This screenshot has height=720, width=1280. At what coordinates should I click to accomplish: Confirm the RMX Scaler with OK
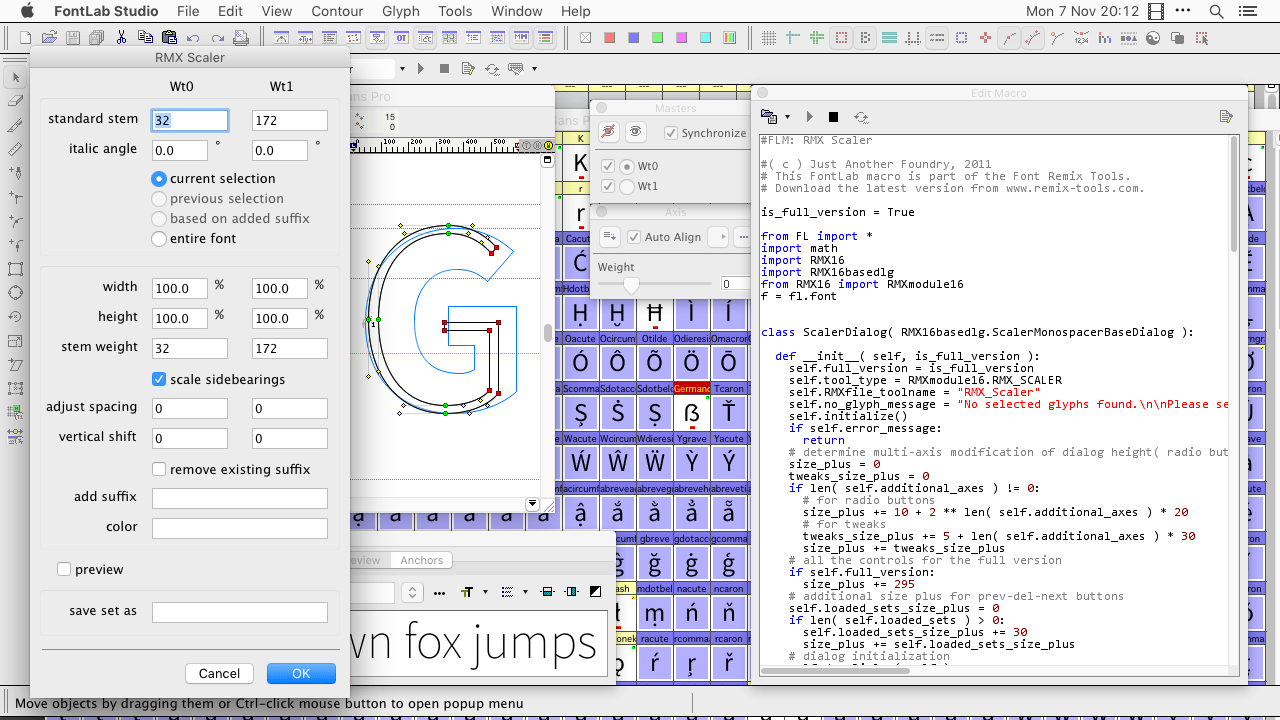[301, 673]
